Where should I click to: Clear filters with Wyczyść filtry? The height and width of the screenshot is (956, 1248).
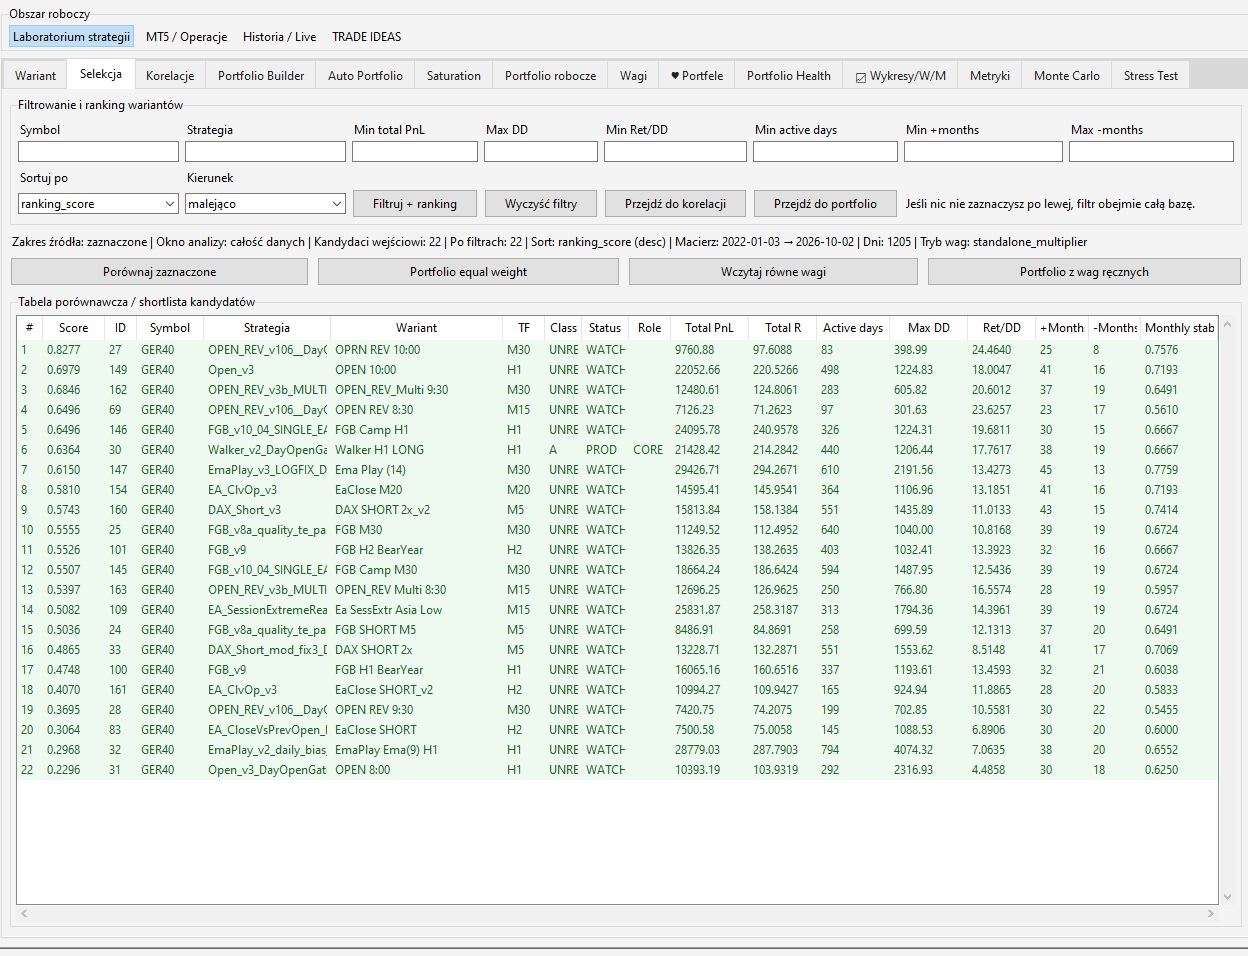click(x=541, y=204)
